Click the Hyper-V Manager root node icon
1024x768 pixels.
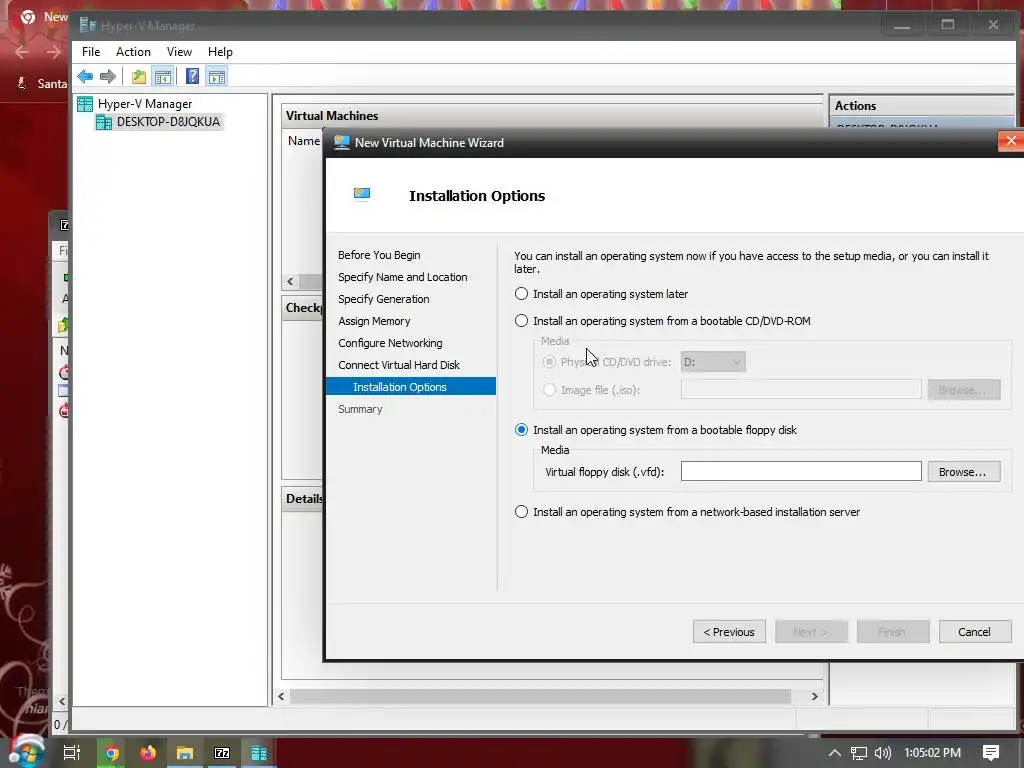coord(85,104)
